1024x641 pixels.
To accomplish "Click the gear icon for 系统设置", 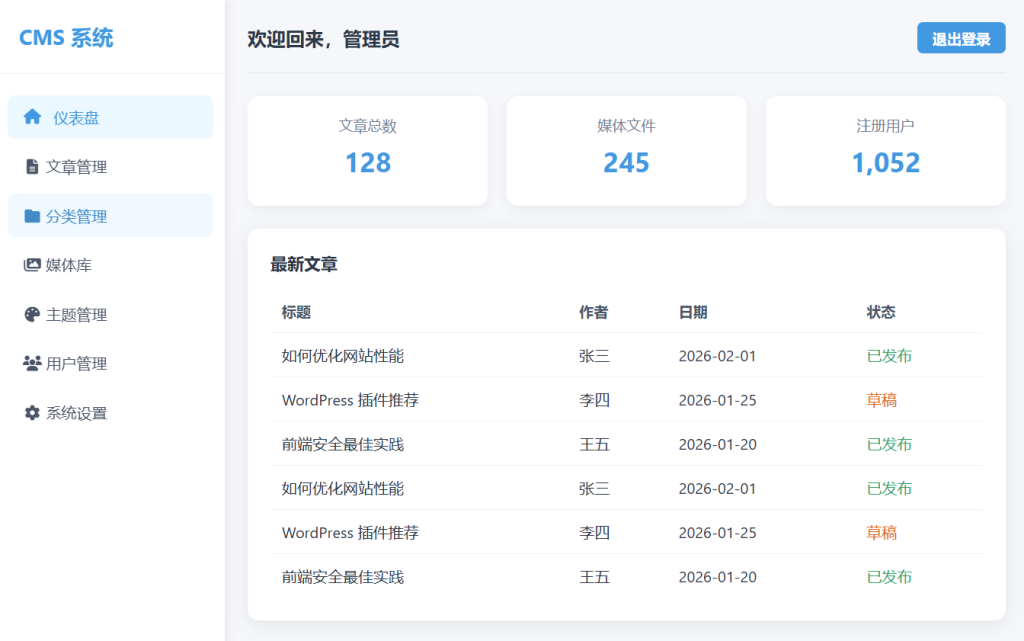I will (32, 413).
